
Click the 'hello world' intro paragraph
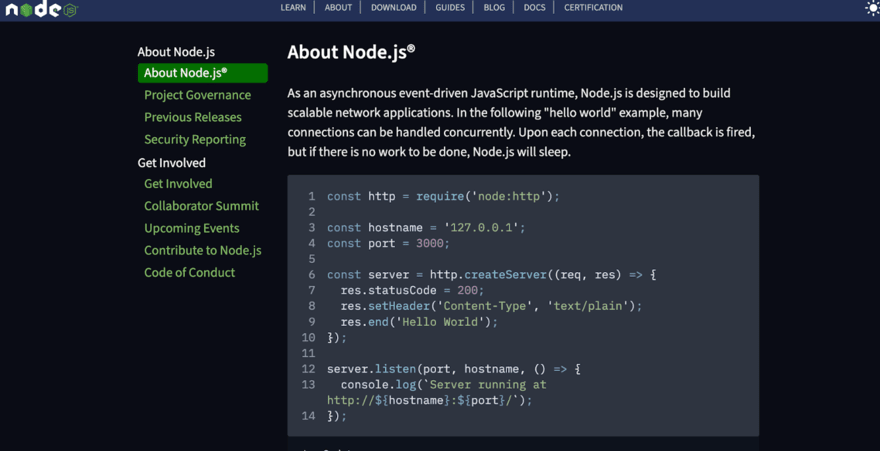[x=521, y=122]
